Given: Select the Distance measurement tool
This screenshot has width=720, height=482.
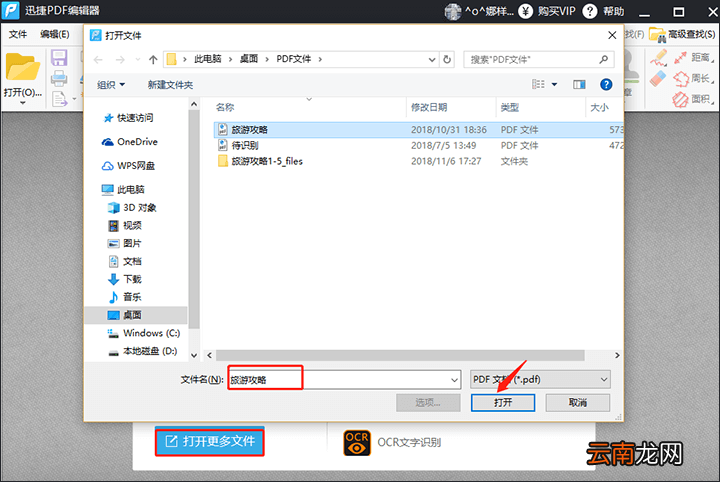Looking at the screenshot, I should [x=693, y=57].
